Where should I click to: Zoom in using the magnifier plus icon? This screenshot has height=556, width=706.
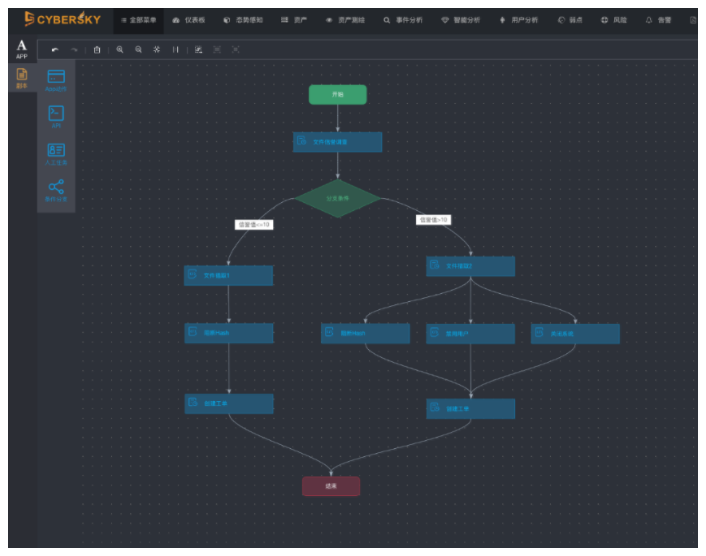(120, 49)
